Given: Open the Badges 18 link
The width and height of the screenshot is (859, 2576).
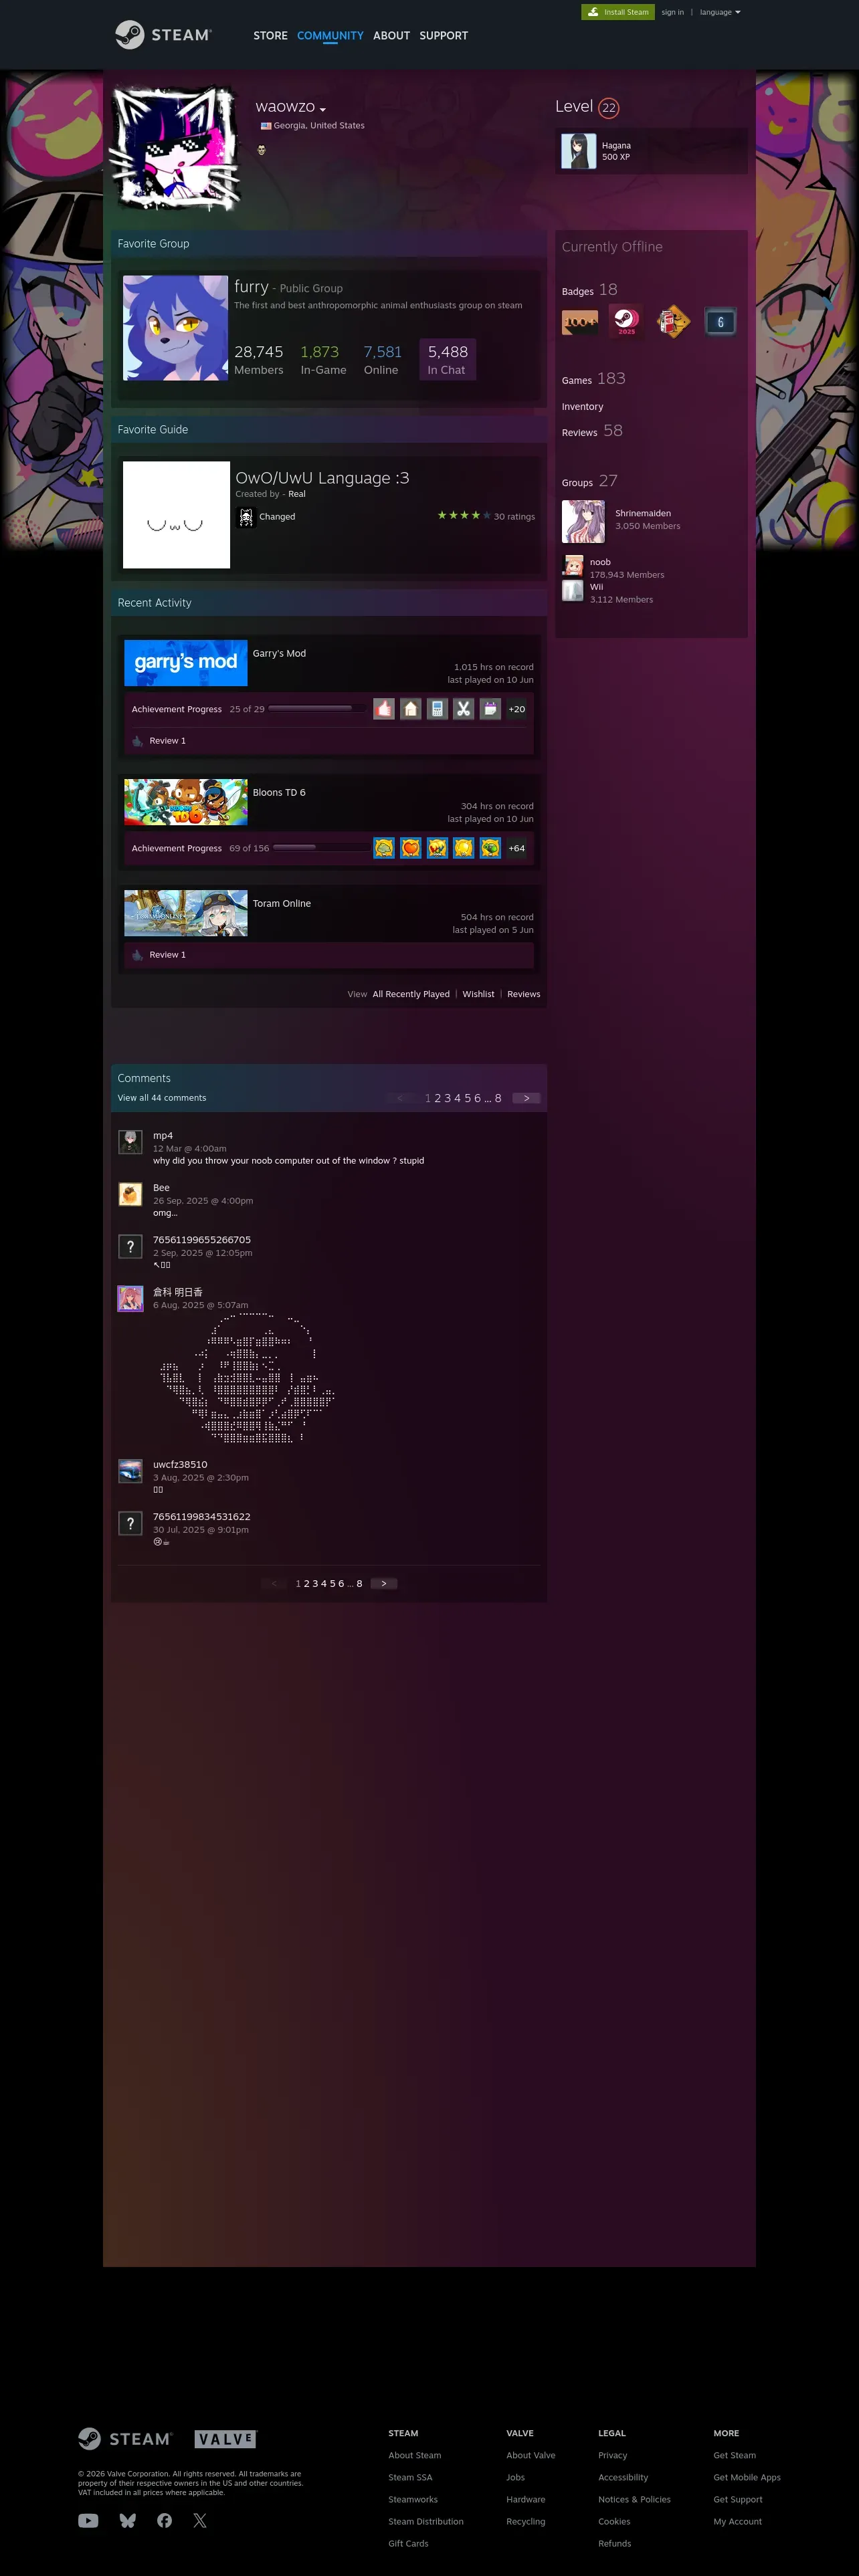Looking at the screenshot, I should click(590, 290).
